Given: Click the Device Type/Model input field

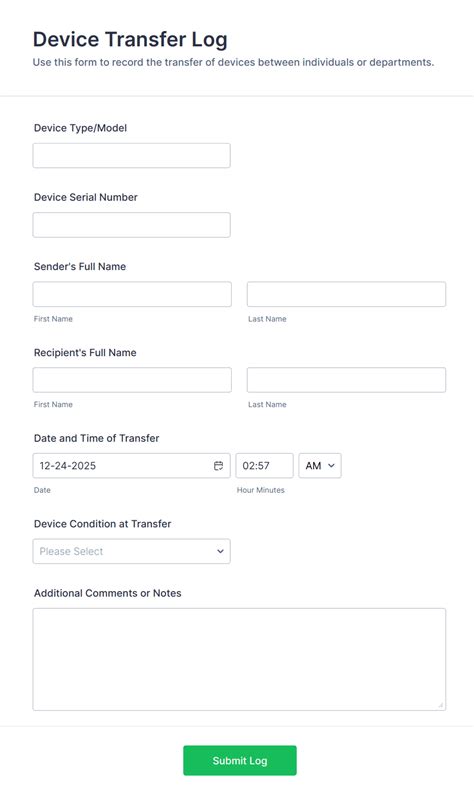Looking at the screenshot, I should coord(131,155).
